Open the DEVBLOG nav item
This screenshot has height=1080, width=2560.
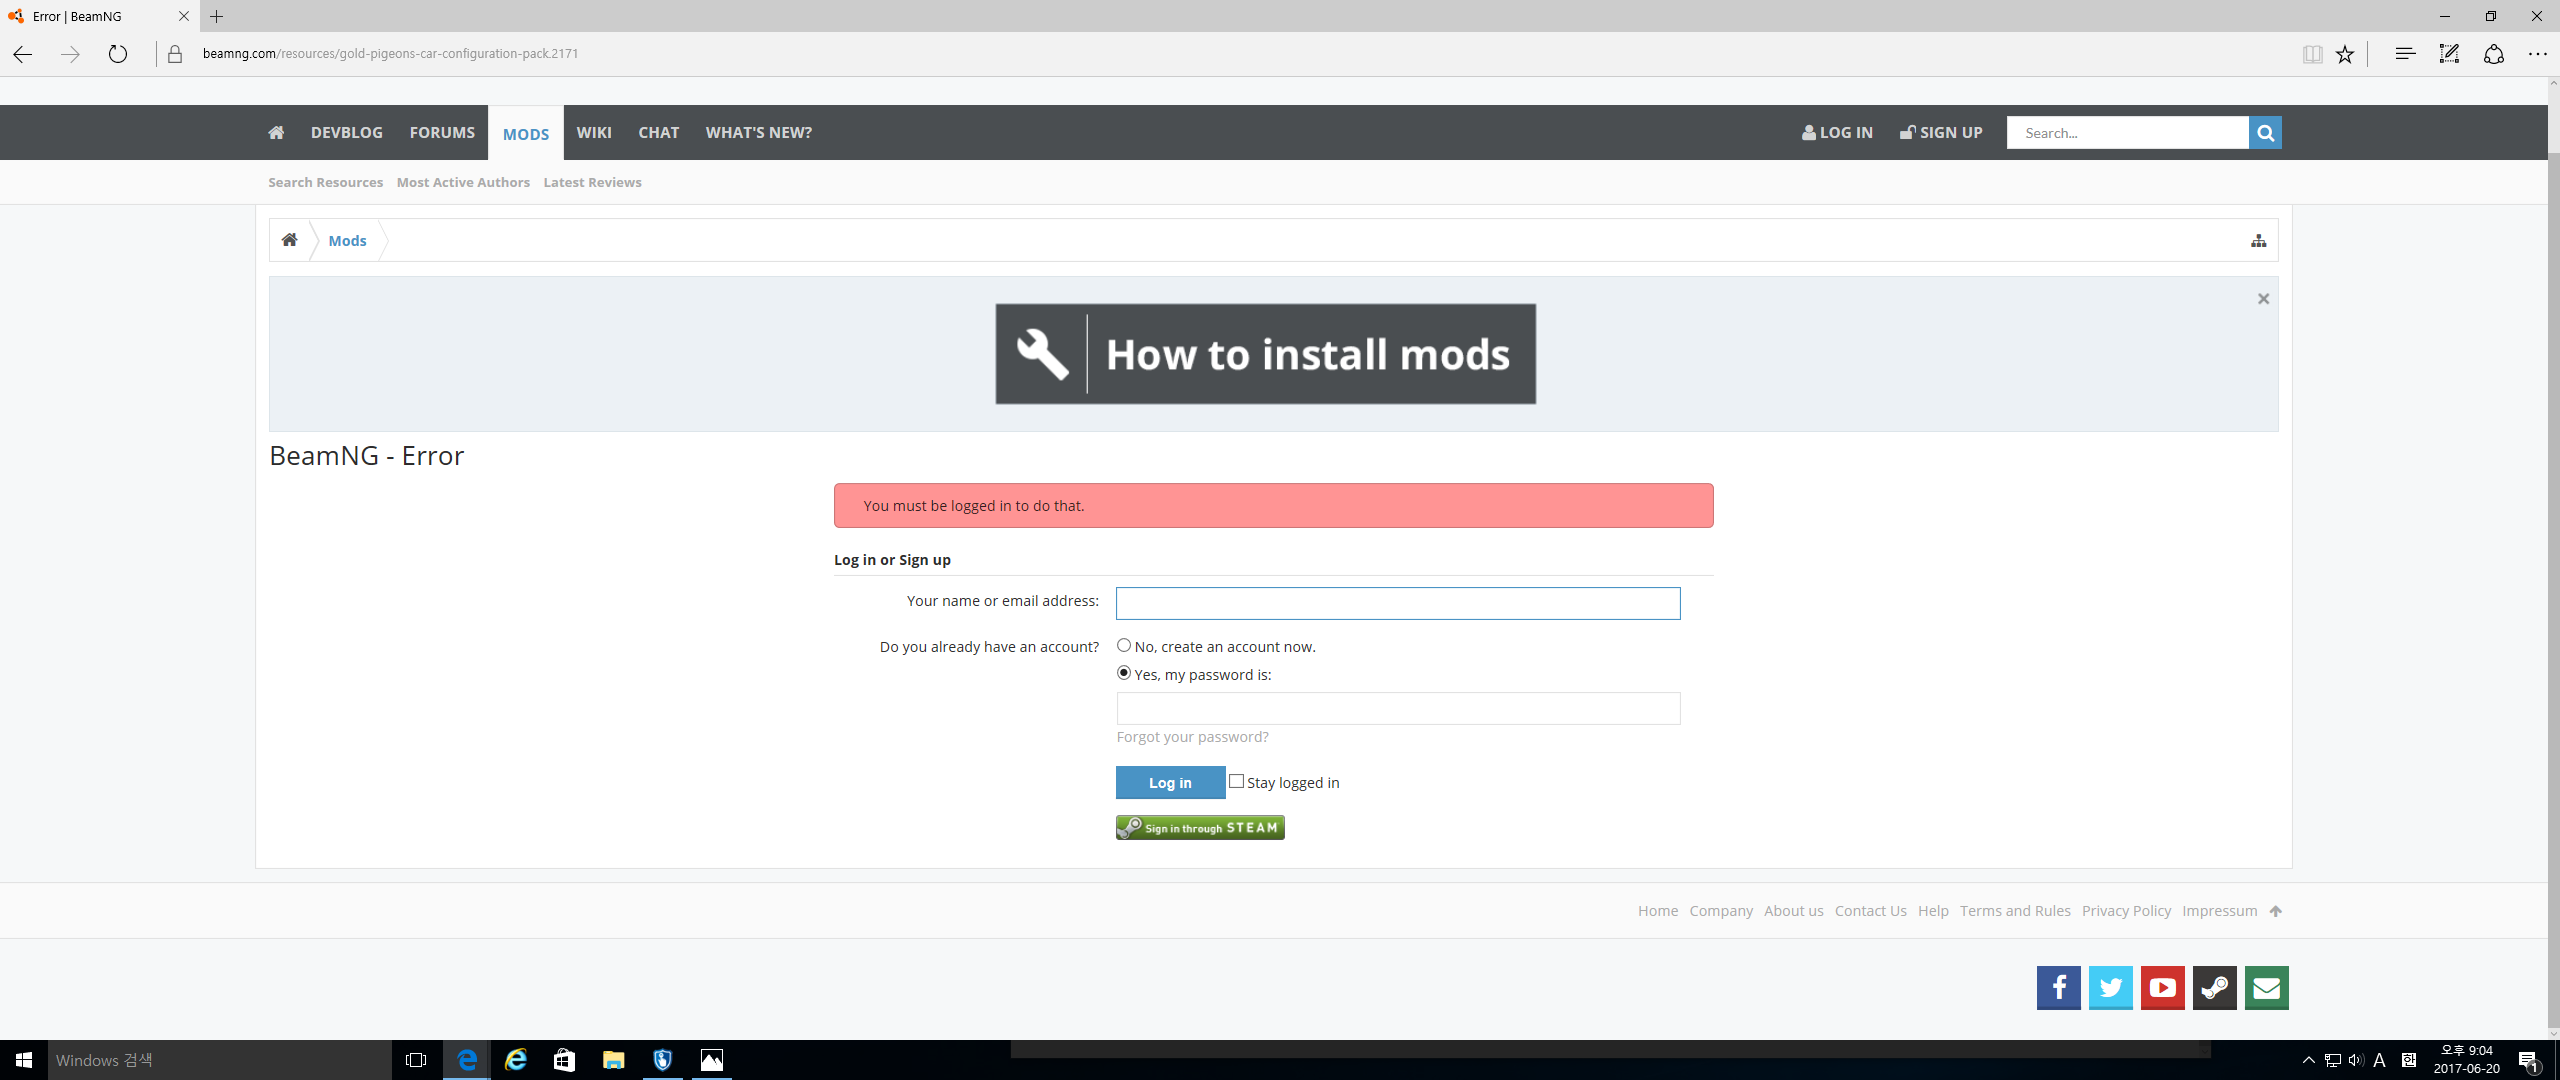[346, 132]
